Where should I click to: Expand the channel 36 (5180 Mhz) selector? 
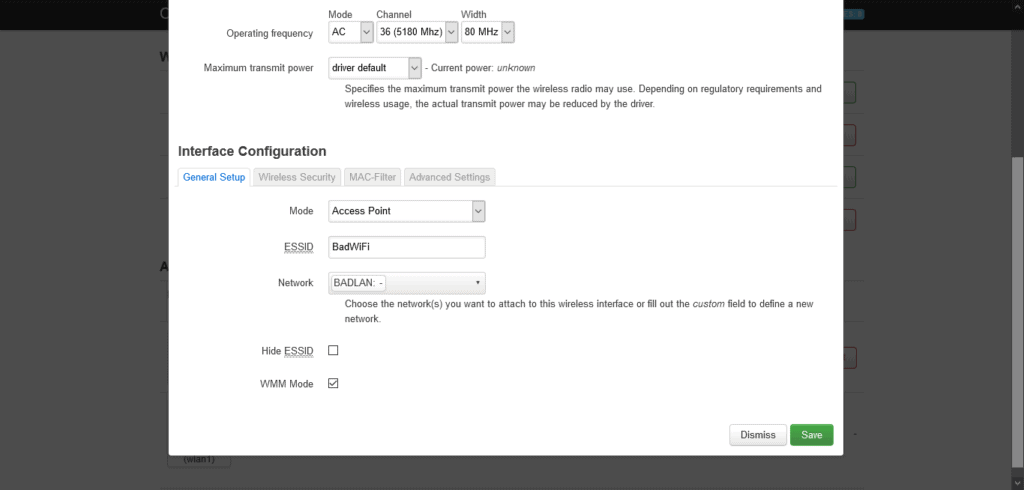pos(417,32)
